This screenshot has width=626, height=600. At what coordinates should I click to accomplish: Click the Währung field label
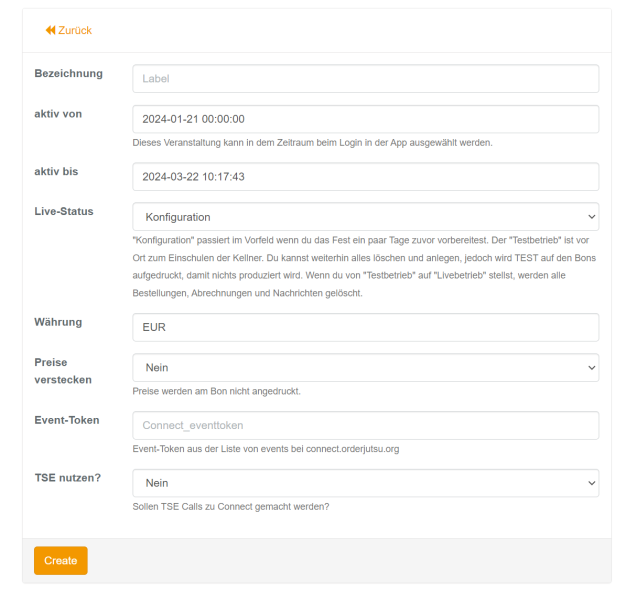[58, 322]
